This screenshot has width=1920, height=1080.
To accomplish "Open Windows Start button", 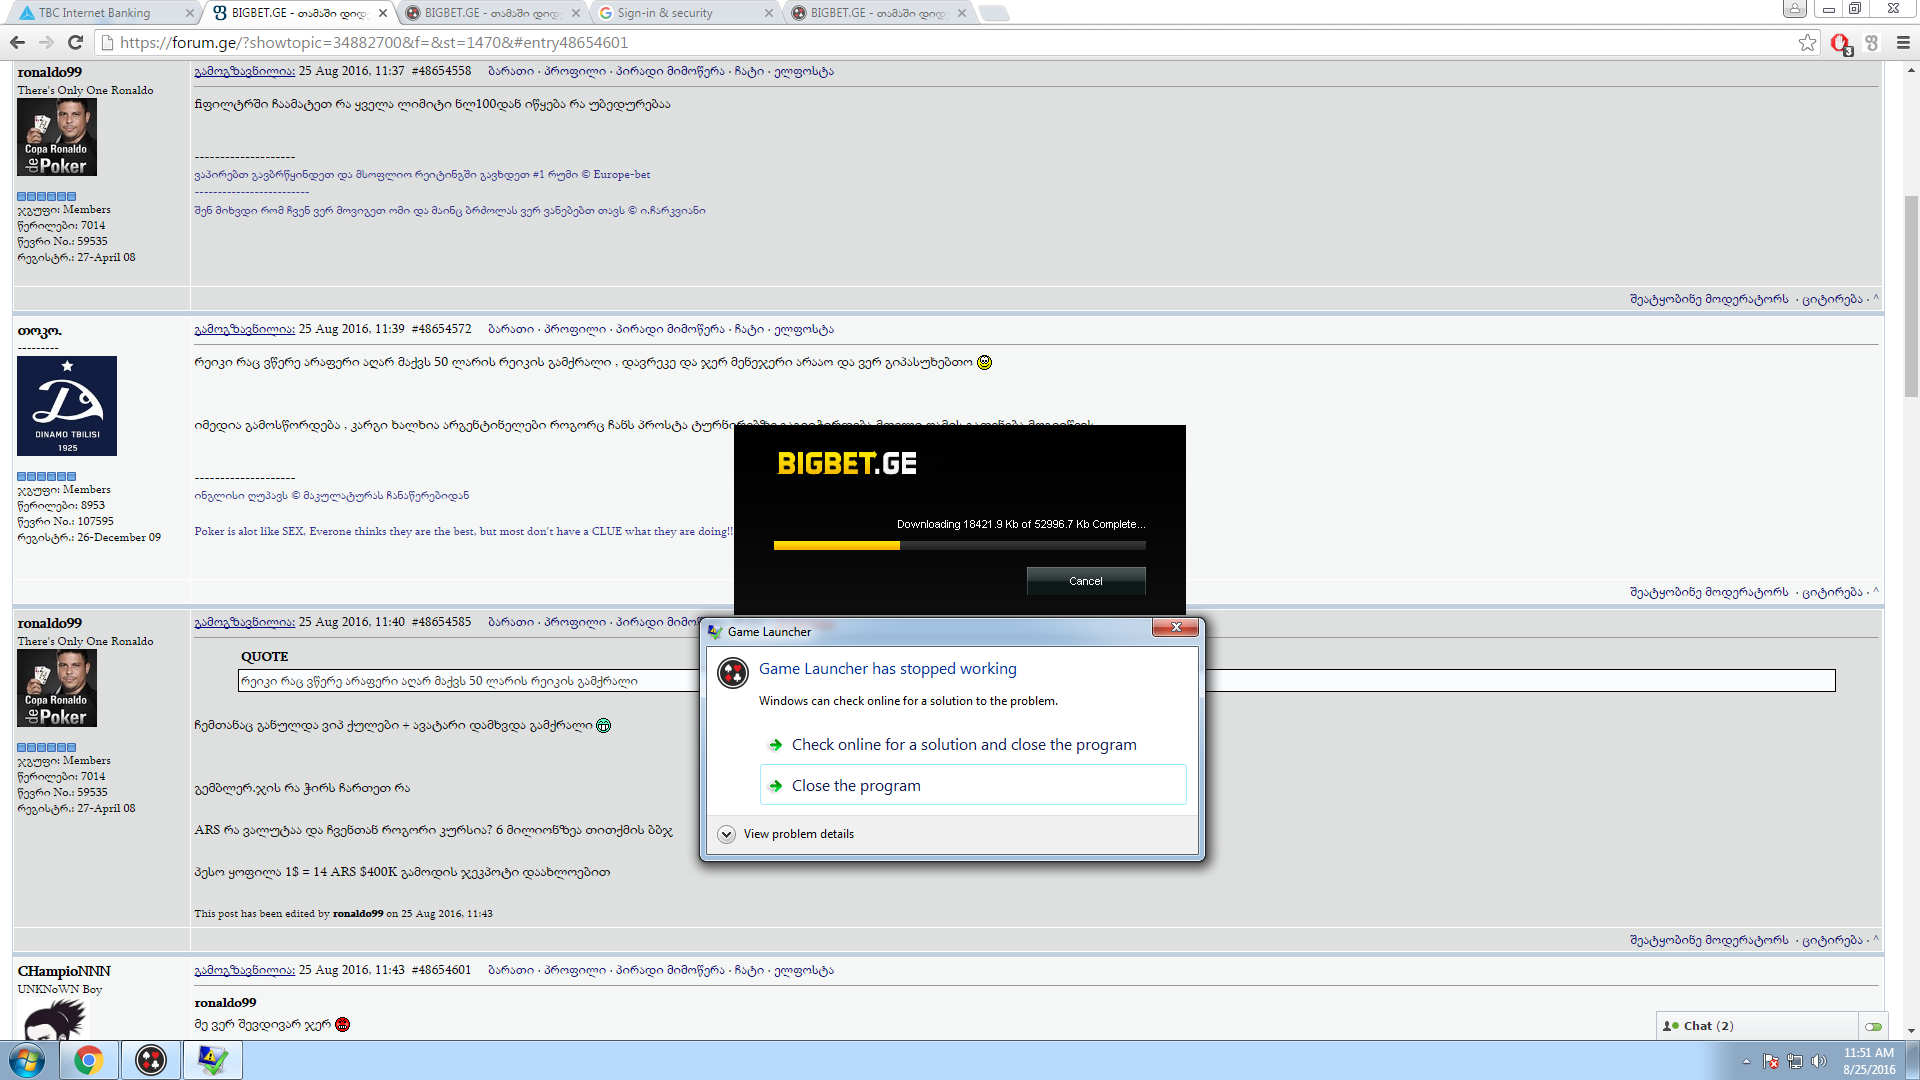I will (x=27, y=1060).
